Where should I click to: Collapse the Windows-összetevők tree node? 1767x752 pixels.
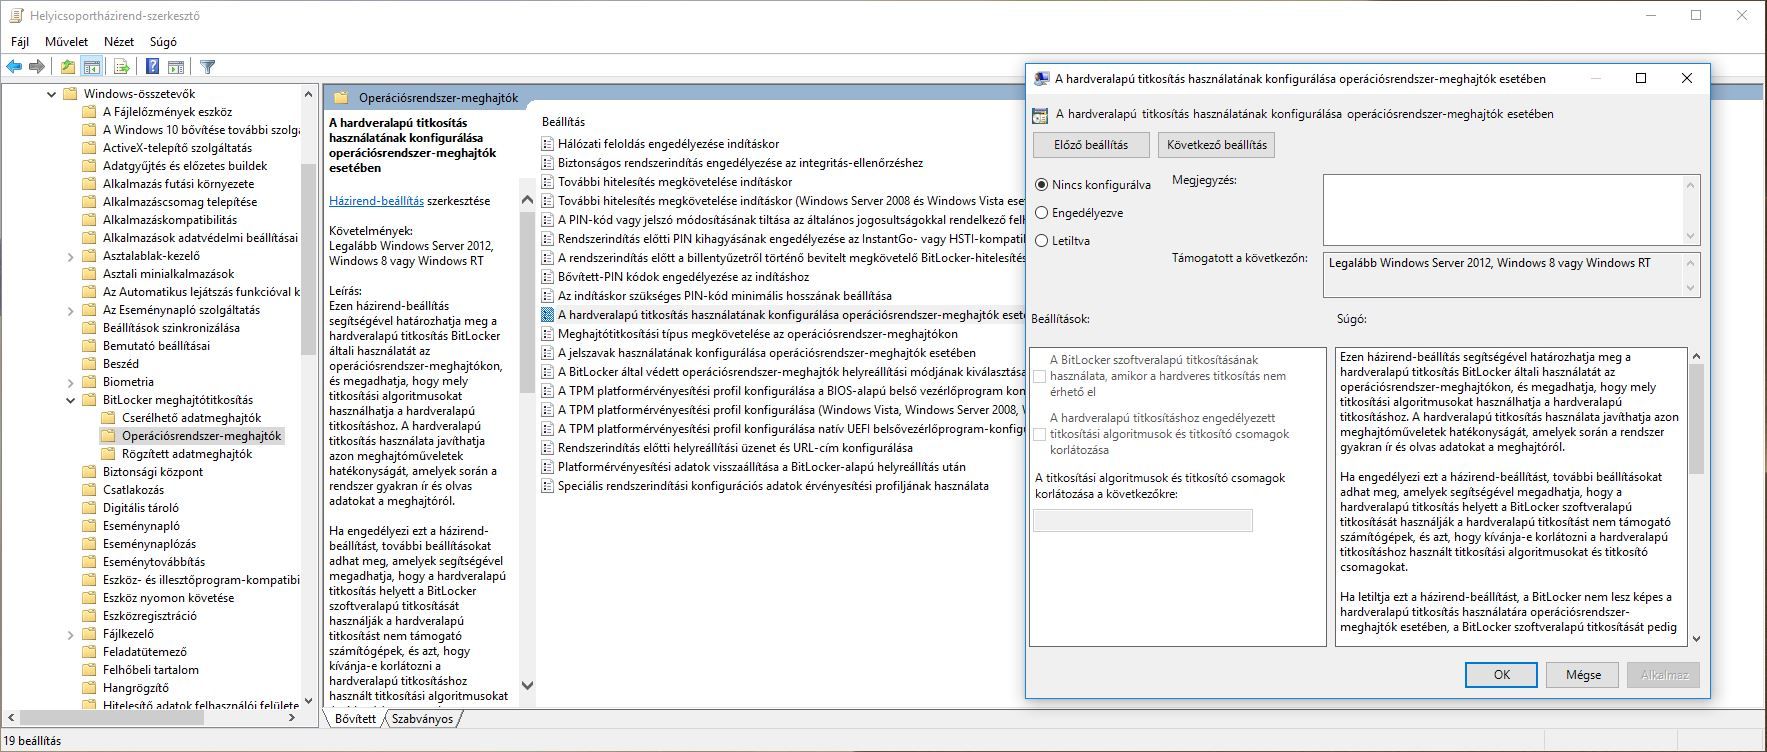tap(52, 94)
